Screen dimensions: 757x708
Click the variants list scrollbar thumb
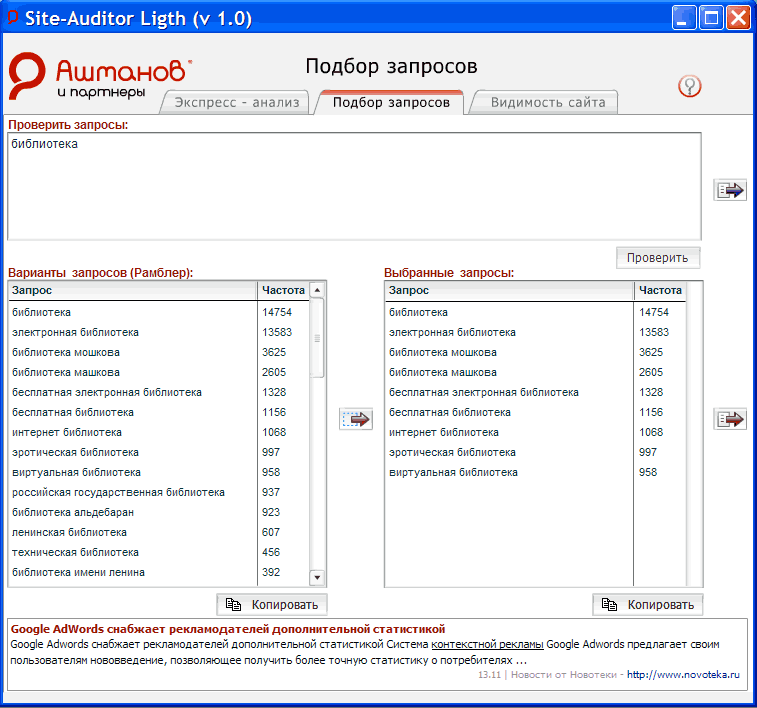click(317, 338)
